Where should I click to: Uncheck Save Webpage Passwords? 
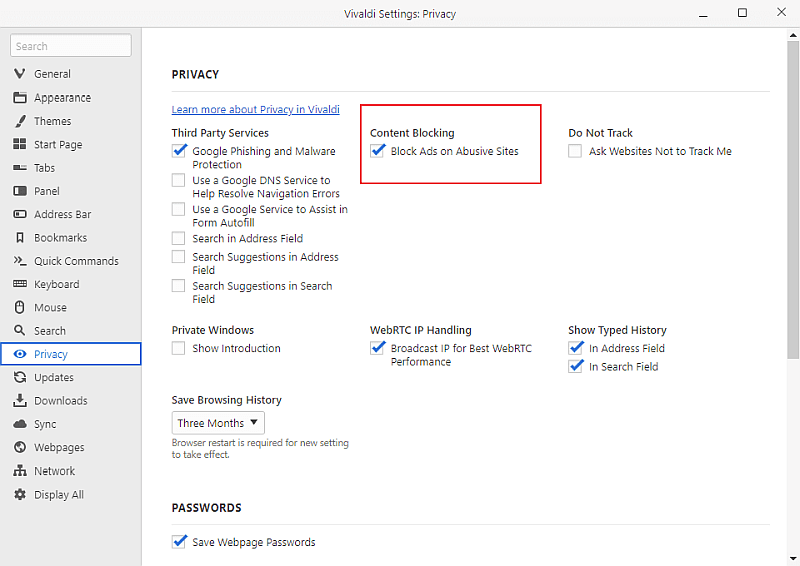(x=179, y=542)
